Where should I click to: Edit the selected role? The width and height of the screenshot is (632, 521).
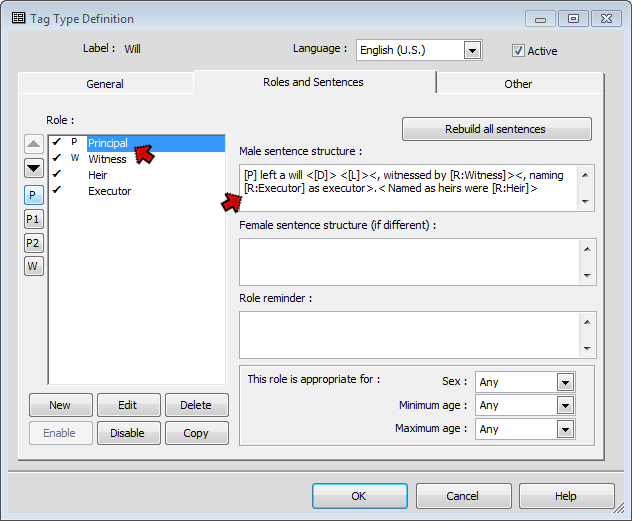tap(129, 405)
